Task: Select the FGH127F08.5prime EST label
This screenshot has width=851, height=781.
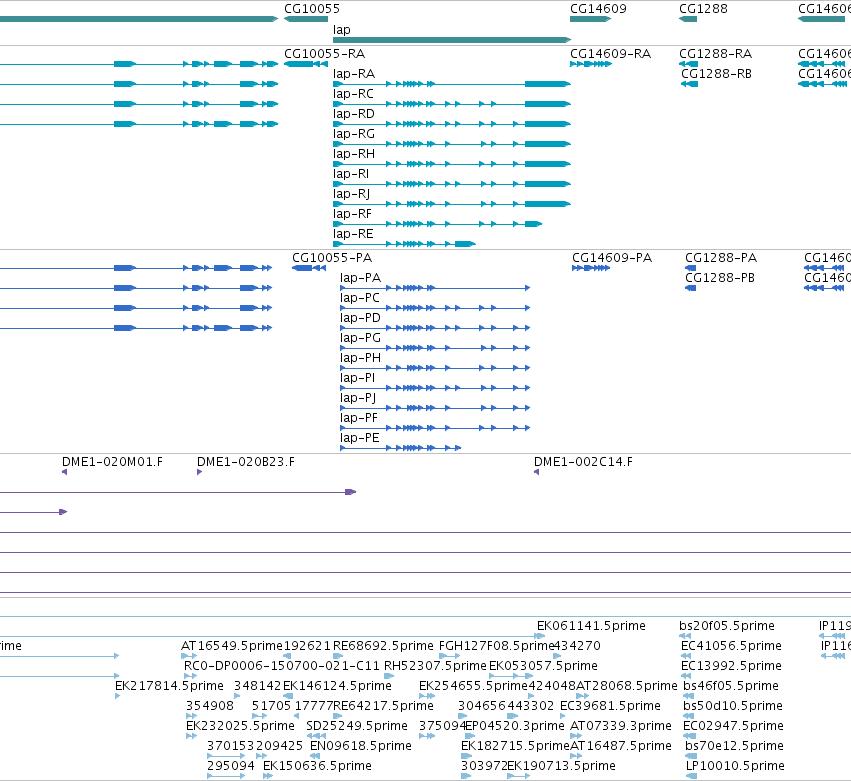Action: tap(496, 646)
